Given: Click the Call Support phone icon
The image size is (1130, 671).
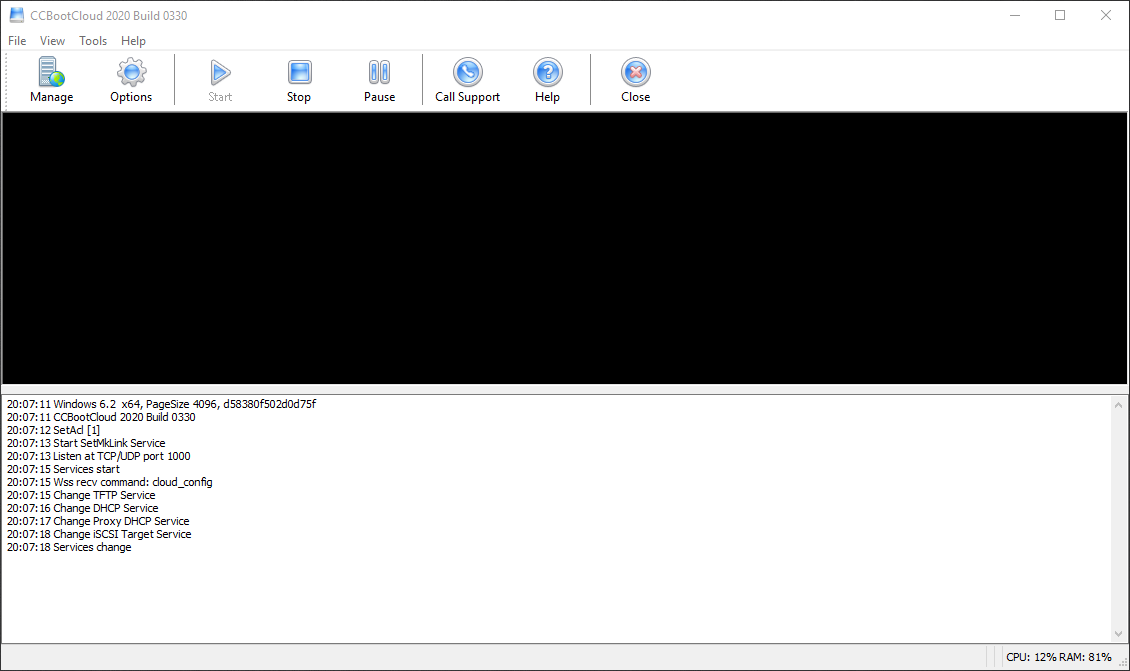Looking at the screenshot, I should [467, 73].
